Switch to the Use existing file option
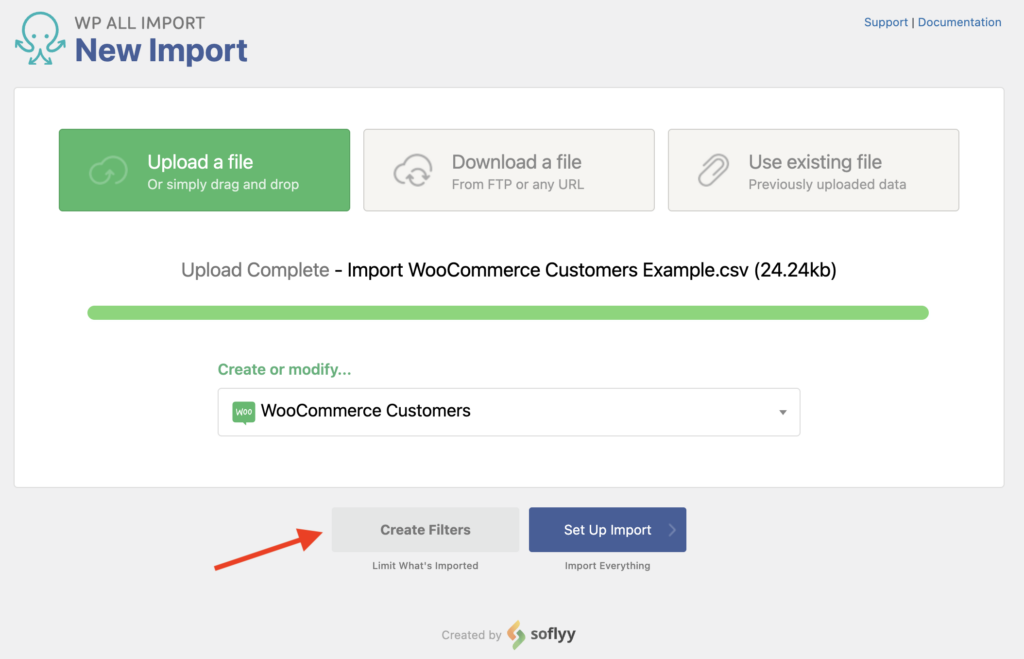1024x659 pixels. [813, 170]
